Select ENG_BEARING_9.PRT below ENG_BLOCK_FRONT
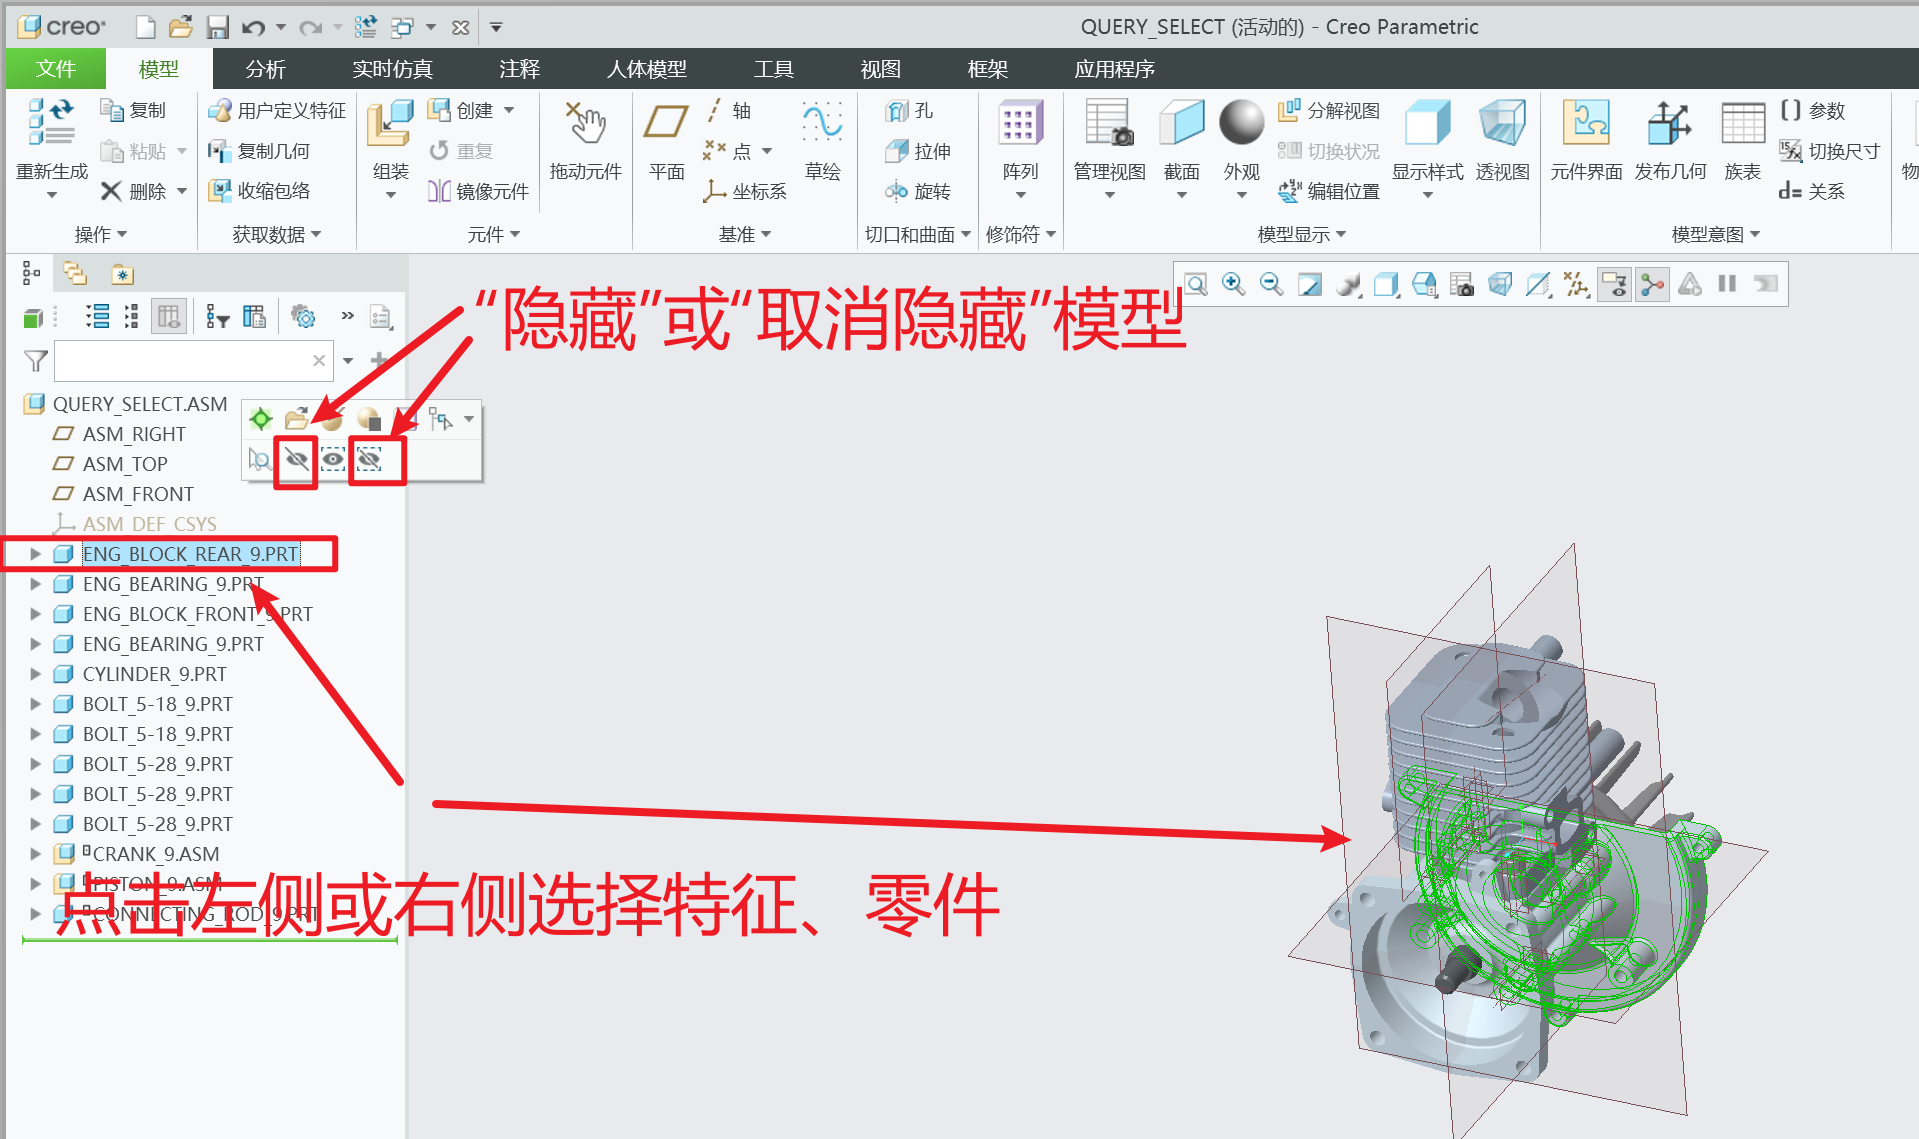This screenshot has height=1139, width=1919. (173, 644)
